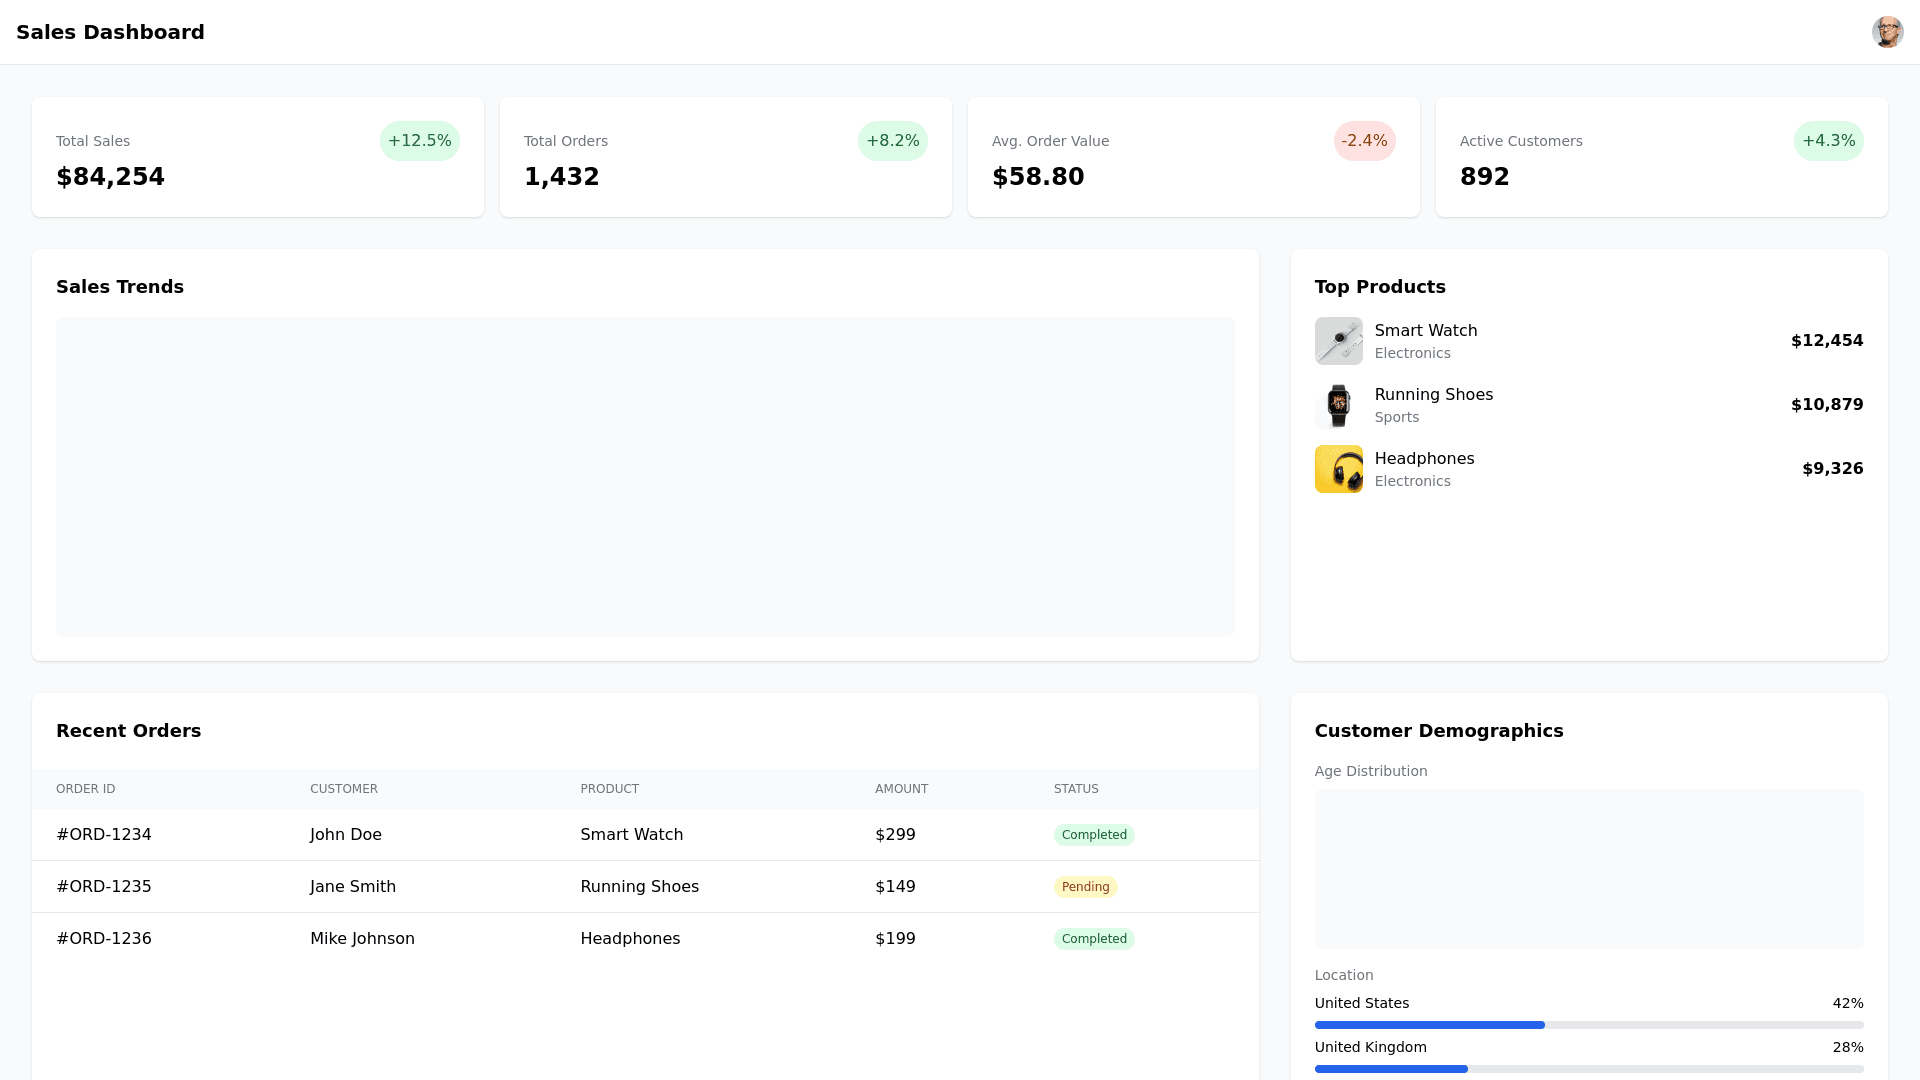This screenshot has height=1080, width=1920.
Task: Open order #ORD-1235
Action: (104, 887)
